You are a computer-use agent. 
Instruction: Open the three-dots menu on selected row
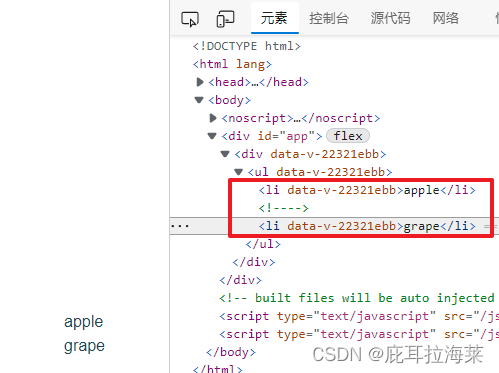[x=180, y=226]
